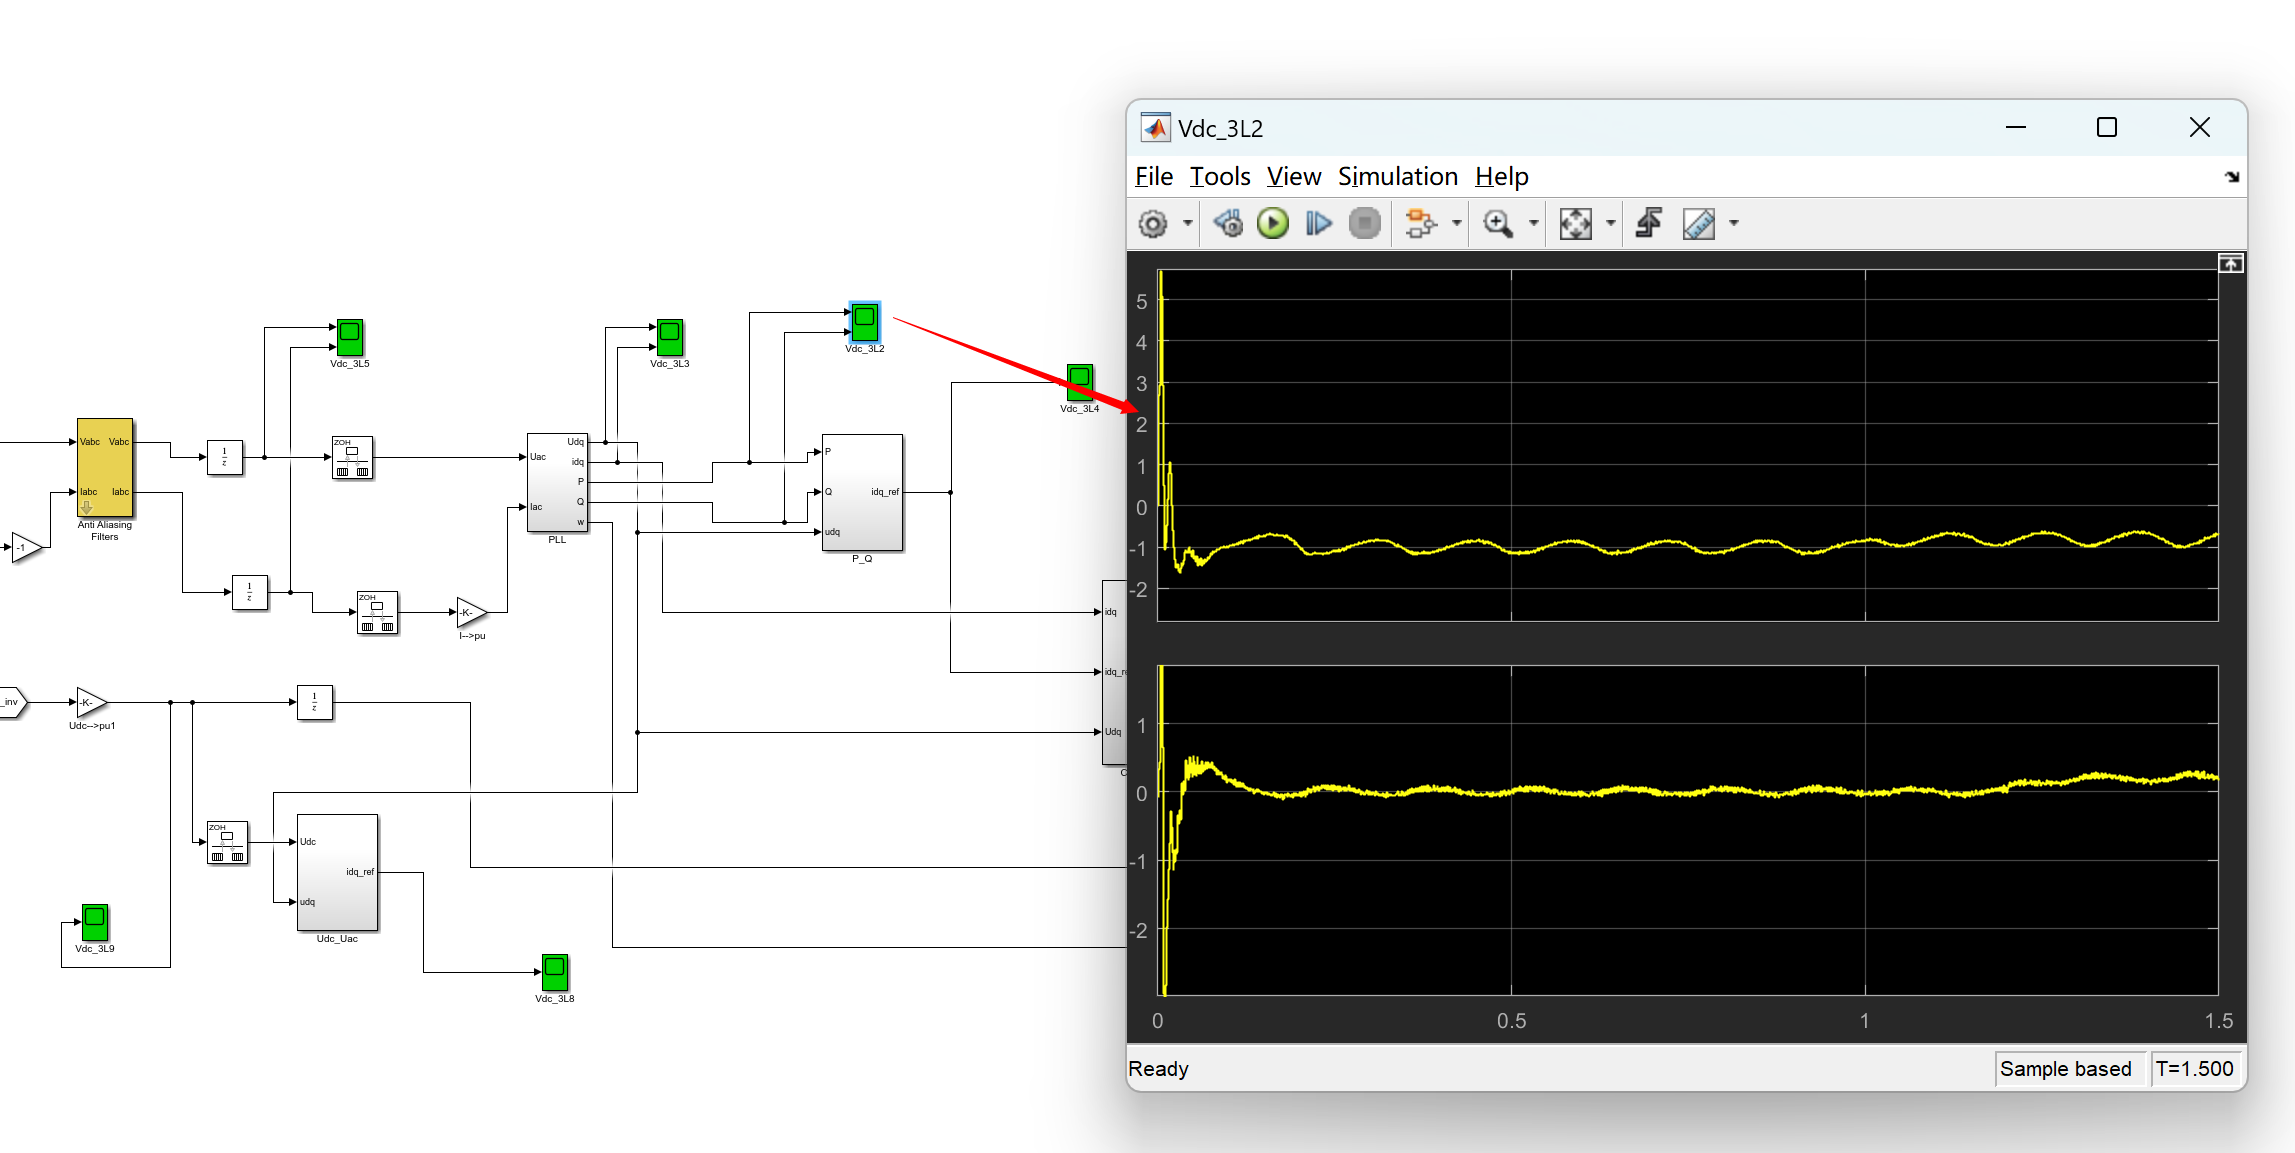Expand the scale axes dropdown arrow
Screen dimensions: 2295x1153
pyautogui.click(x=1610, y=224)
